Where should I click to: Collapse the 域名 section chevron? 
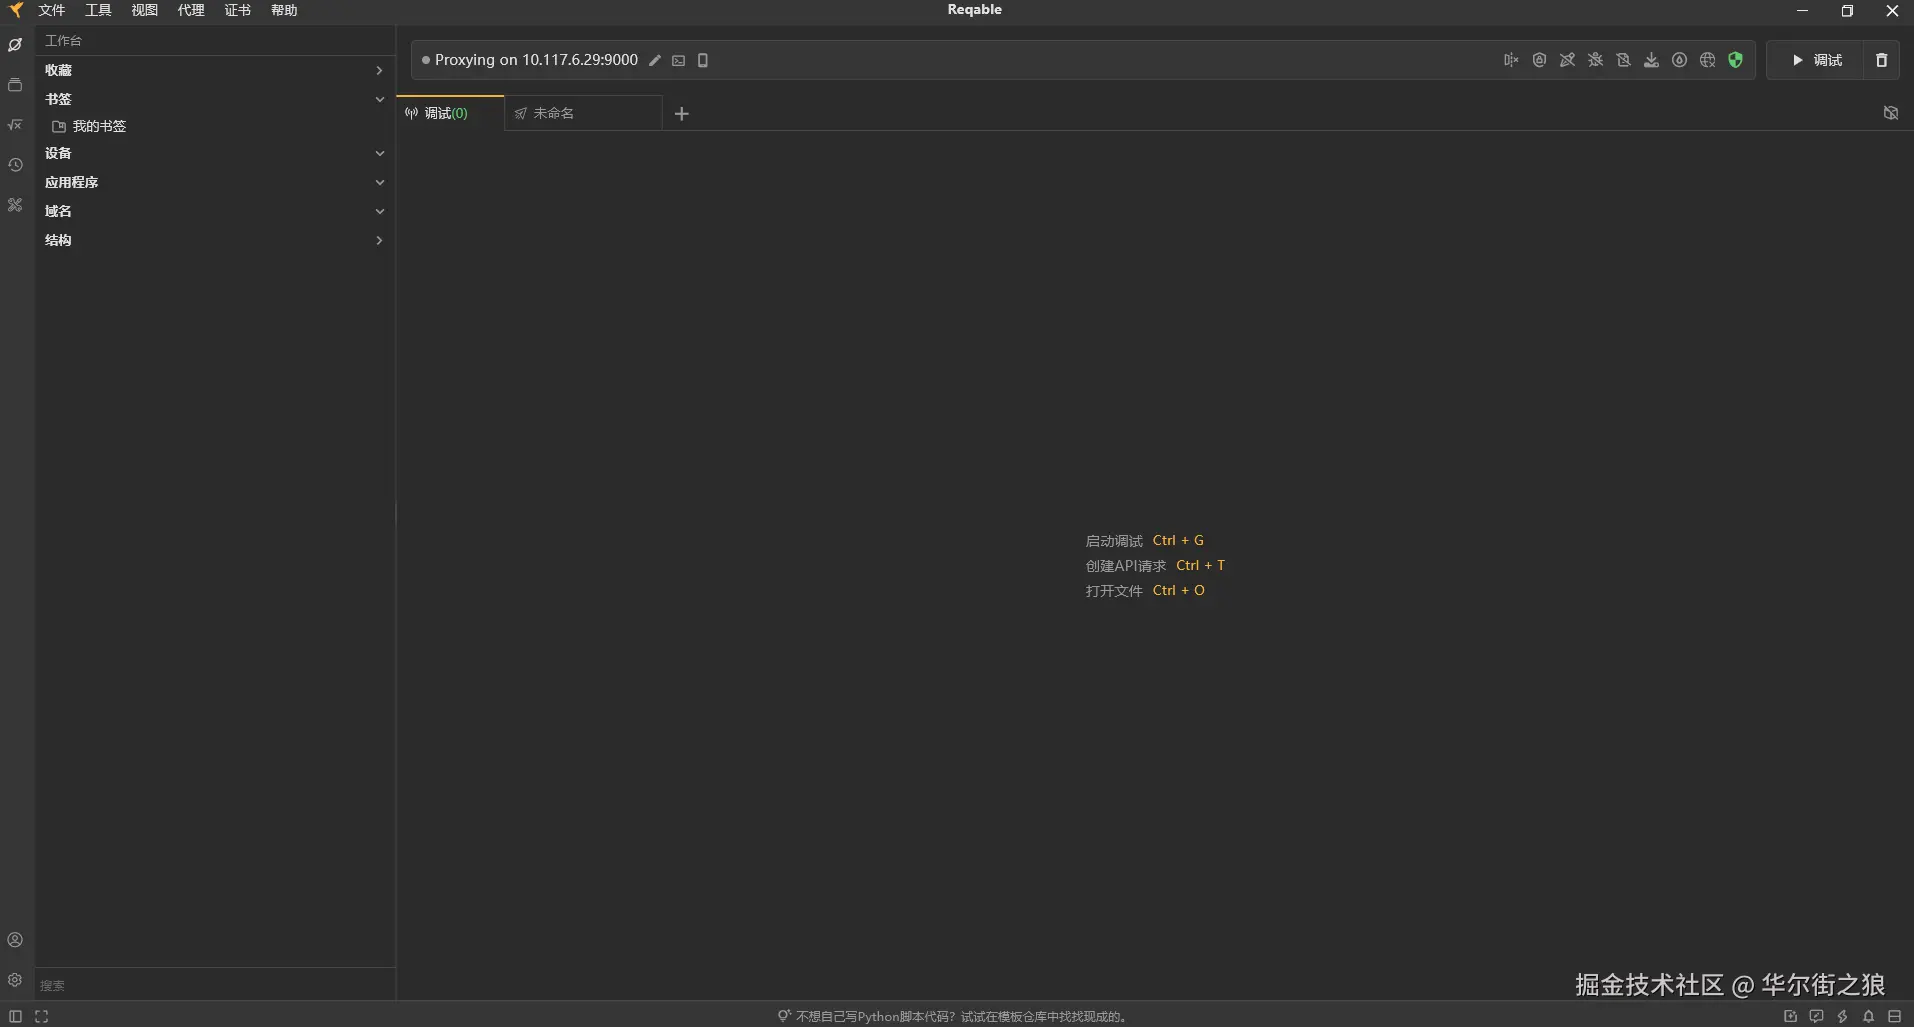379,211
